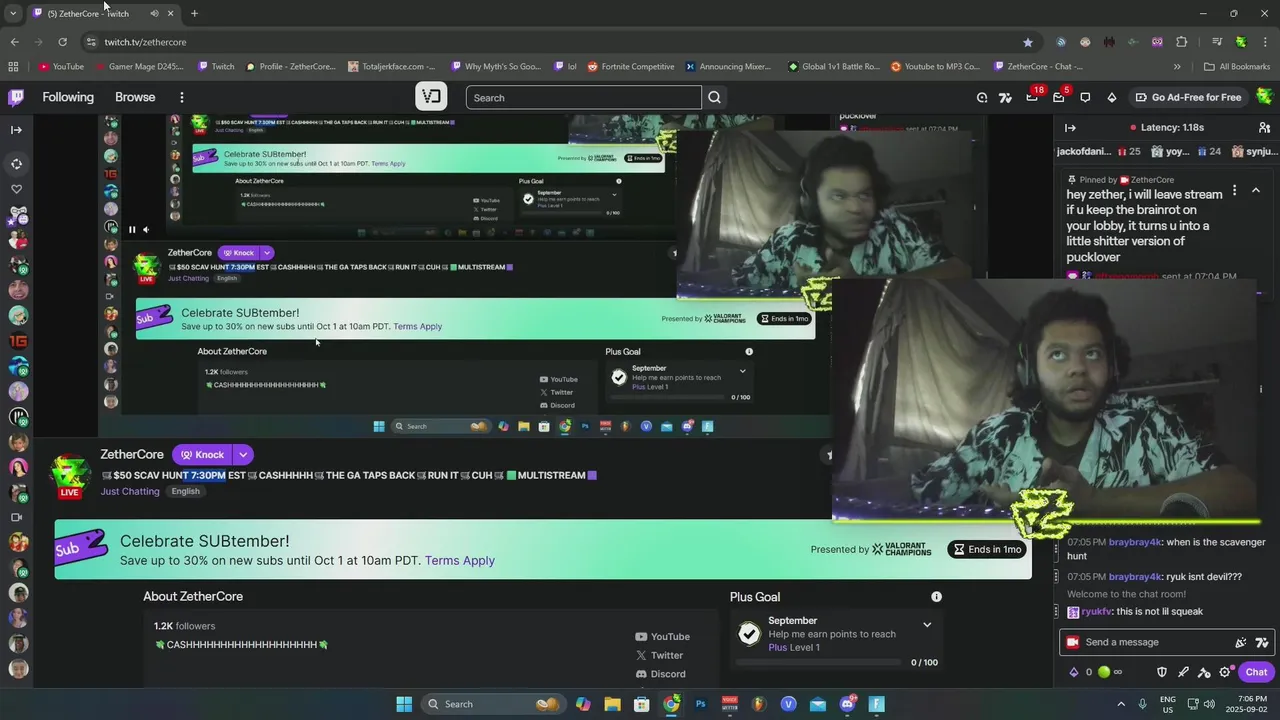Open the chat community users icon

[x=1264, y=128]
